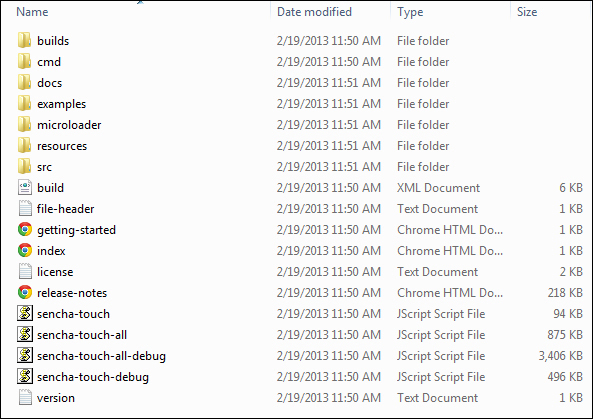The height and width of the screenshot is (419, 593).
Task: Select the sencha-touch-all file name
Action: 82,335
